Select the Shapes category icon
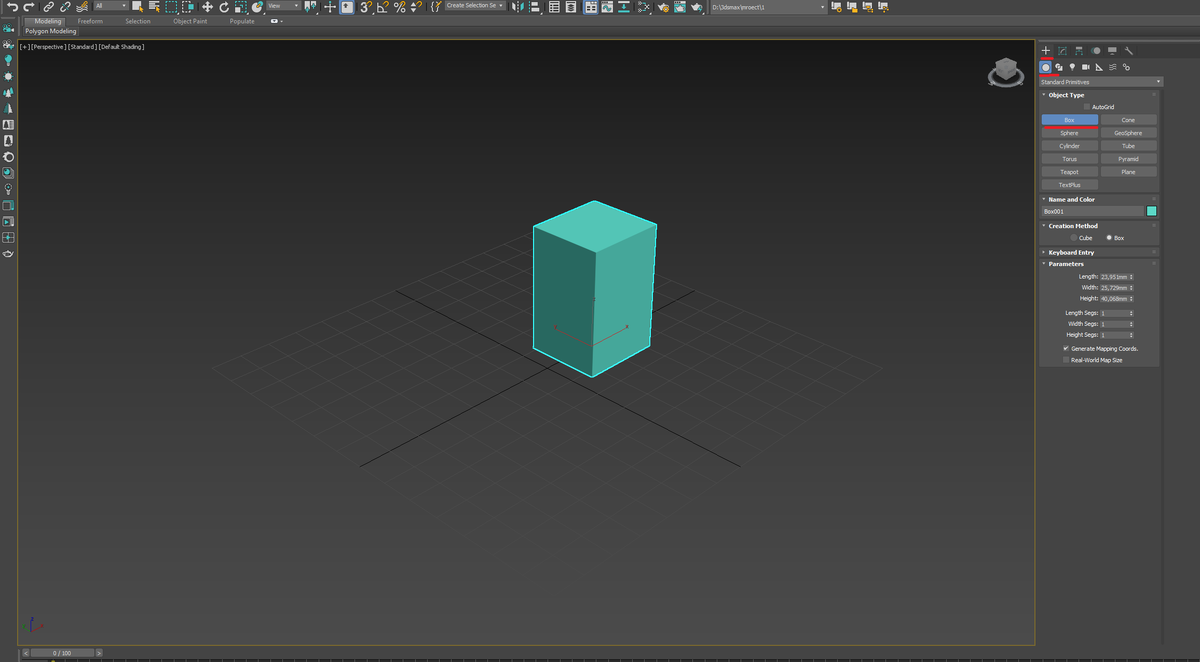This screenshot has width=1200, height=662. [1059, 67]
